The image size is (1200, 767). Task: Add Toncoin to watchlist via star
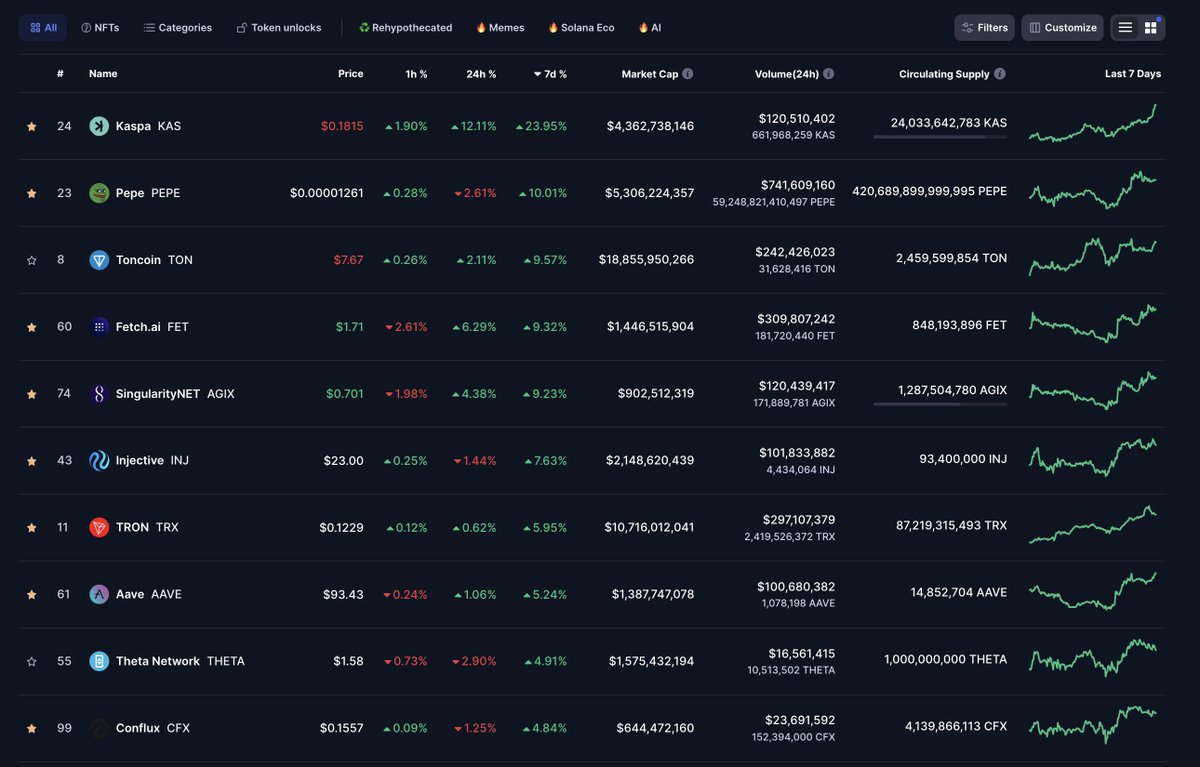click(x=31, y=259)
